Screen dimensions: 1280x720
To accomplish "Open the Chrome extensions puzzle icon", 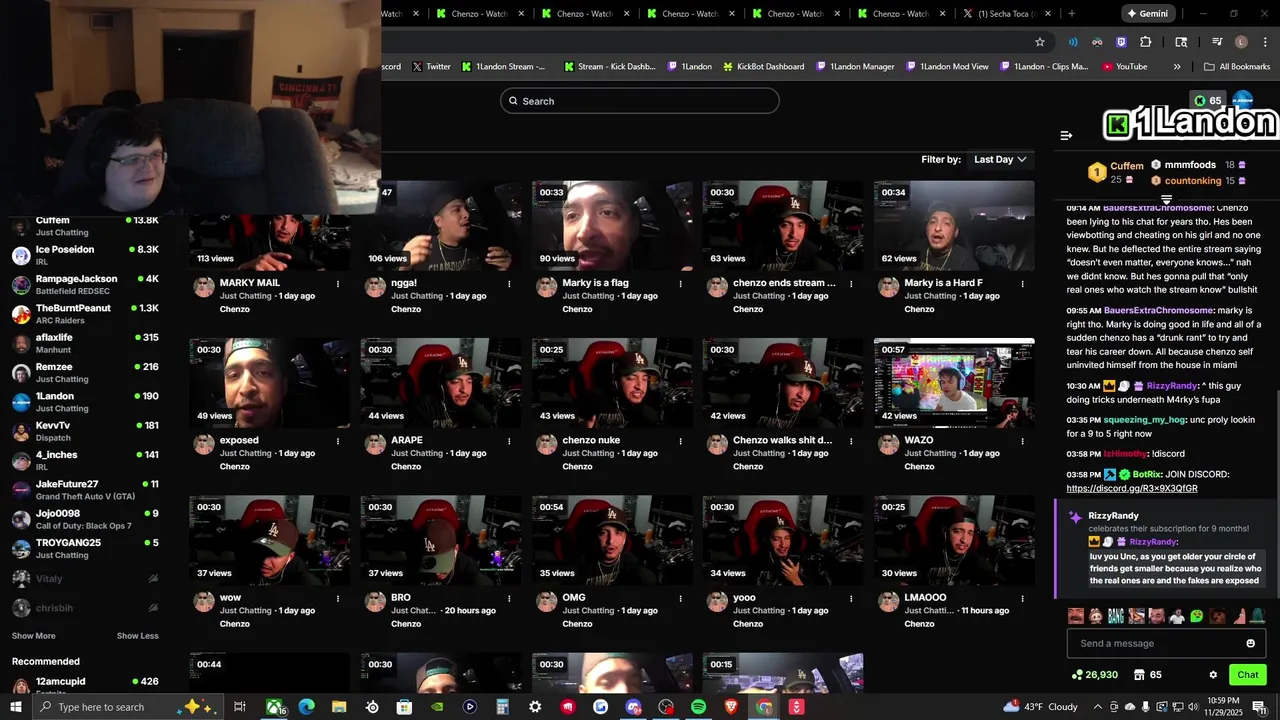I will [1145, 42].
